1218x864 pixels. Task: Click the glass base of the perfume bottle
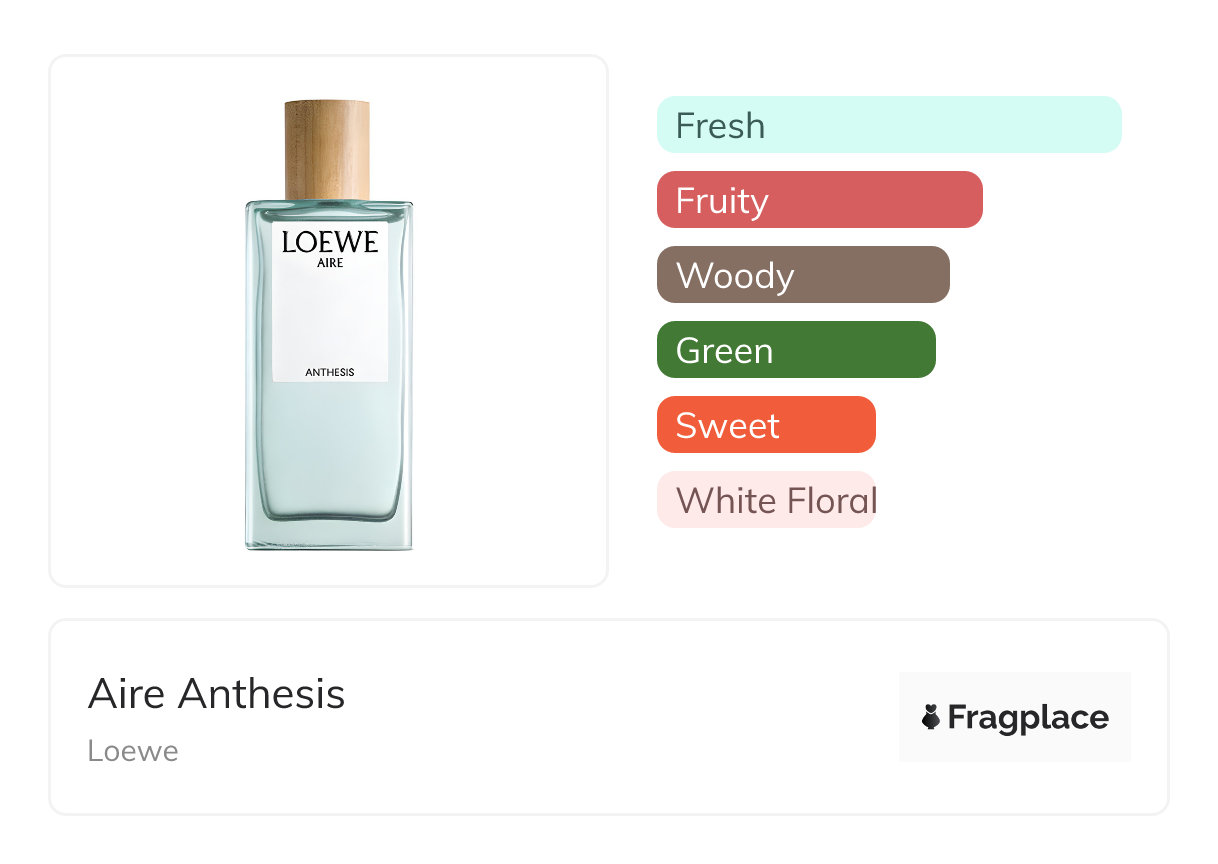pyautogui.click(x=329, y=530)
